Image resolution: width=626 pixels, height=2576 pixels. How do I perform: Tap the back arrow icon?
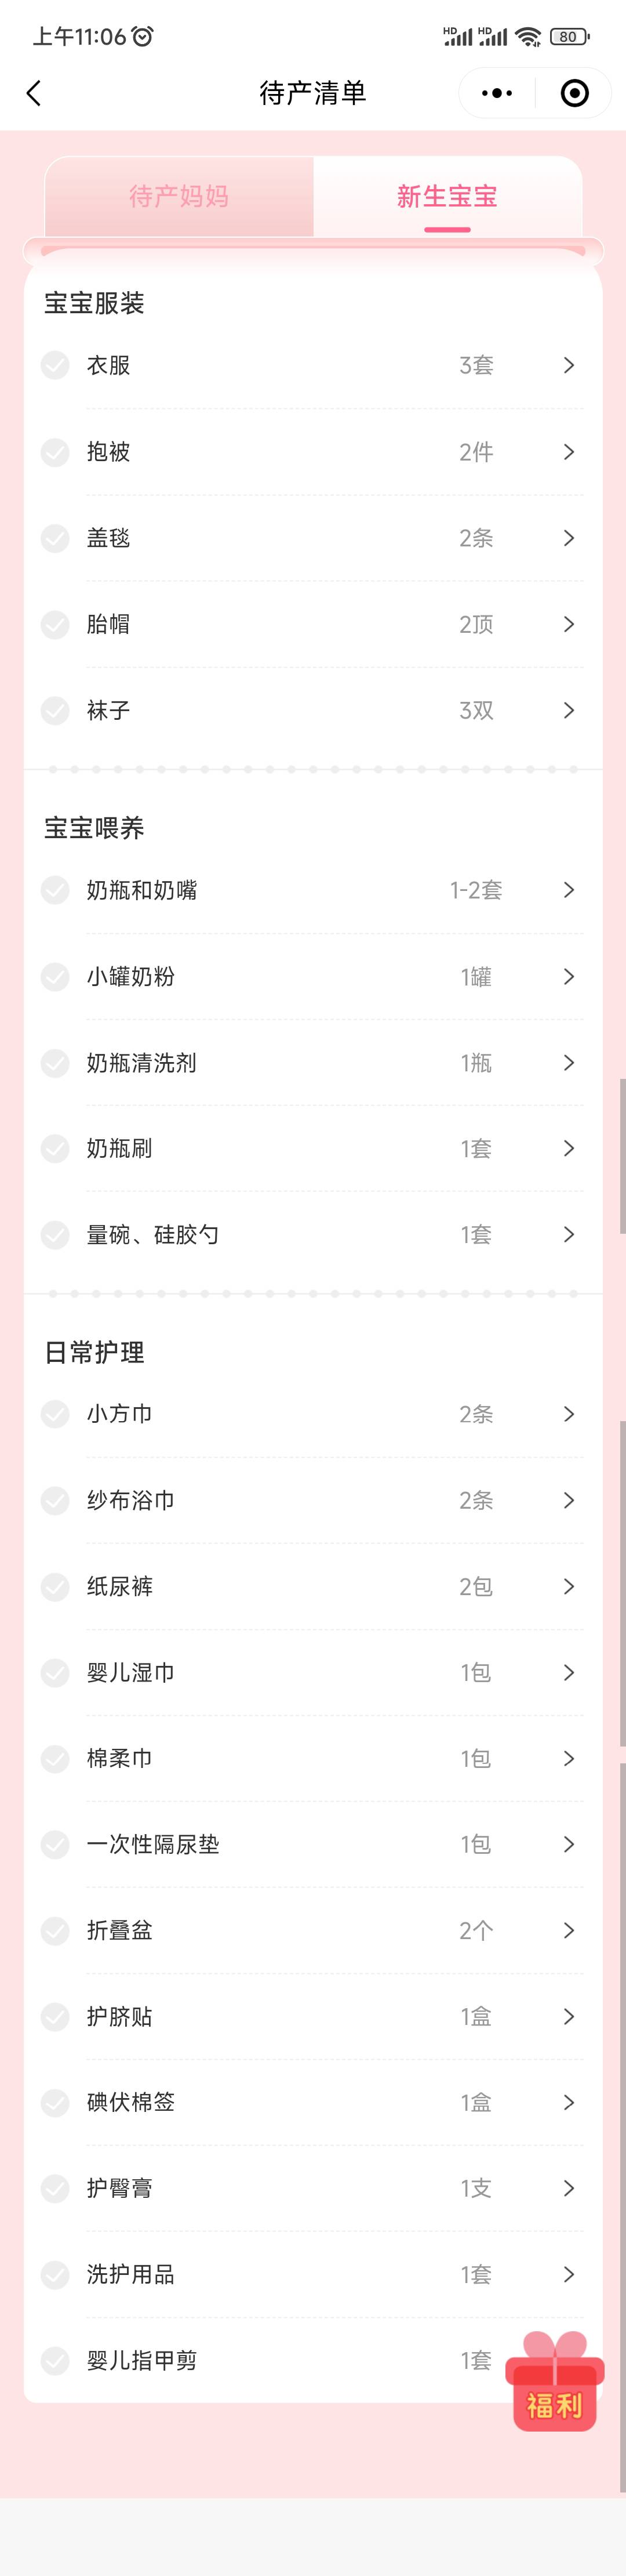34,94
